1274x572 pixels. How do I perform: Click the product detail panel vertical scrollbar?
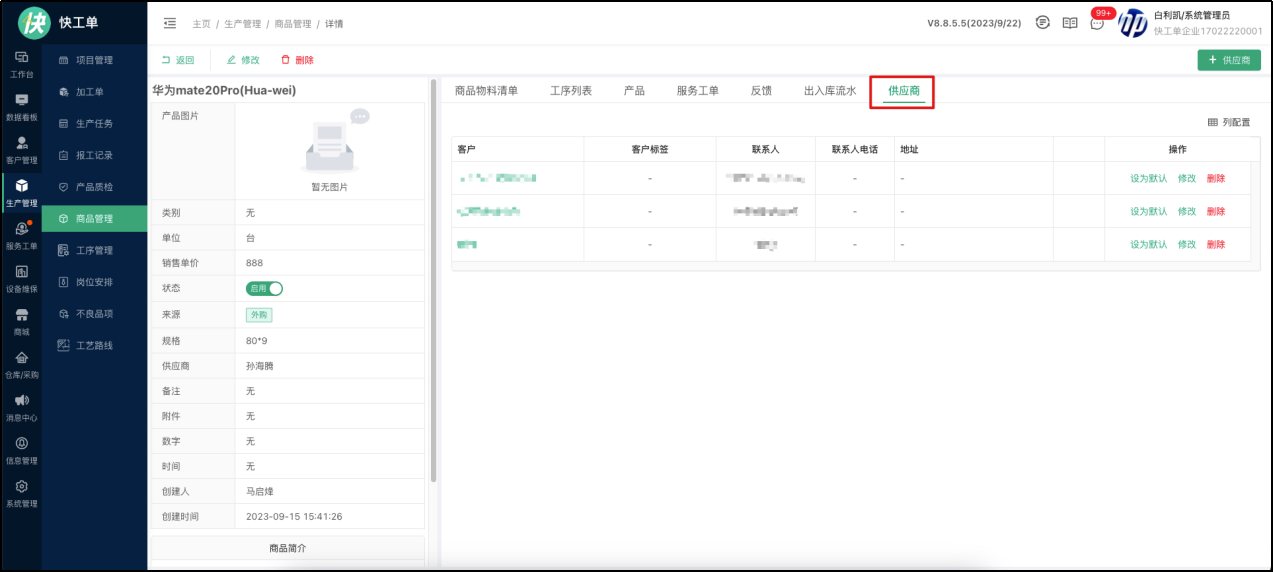tap(433, 280)
